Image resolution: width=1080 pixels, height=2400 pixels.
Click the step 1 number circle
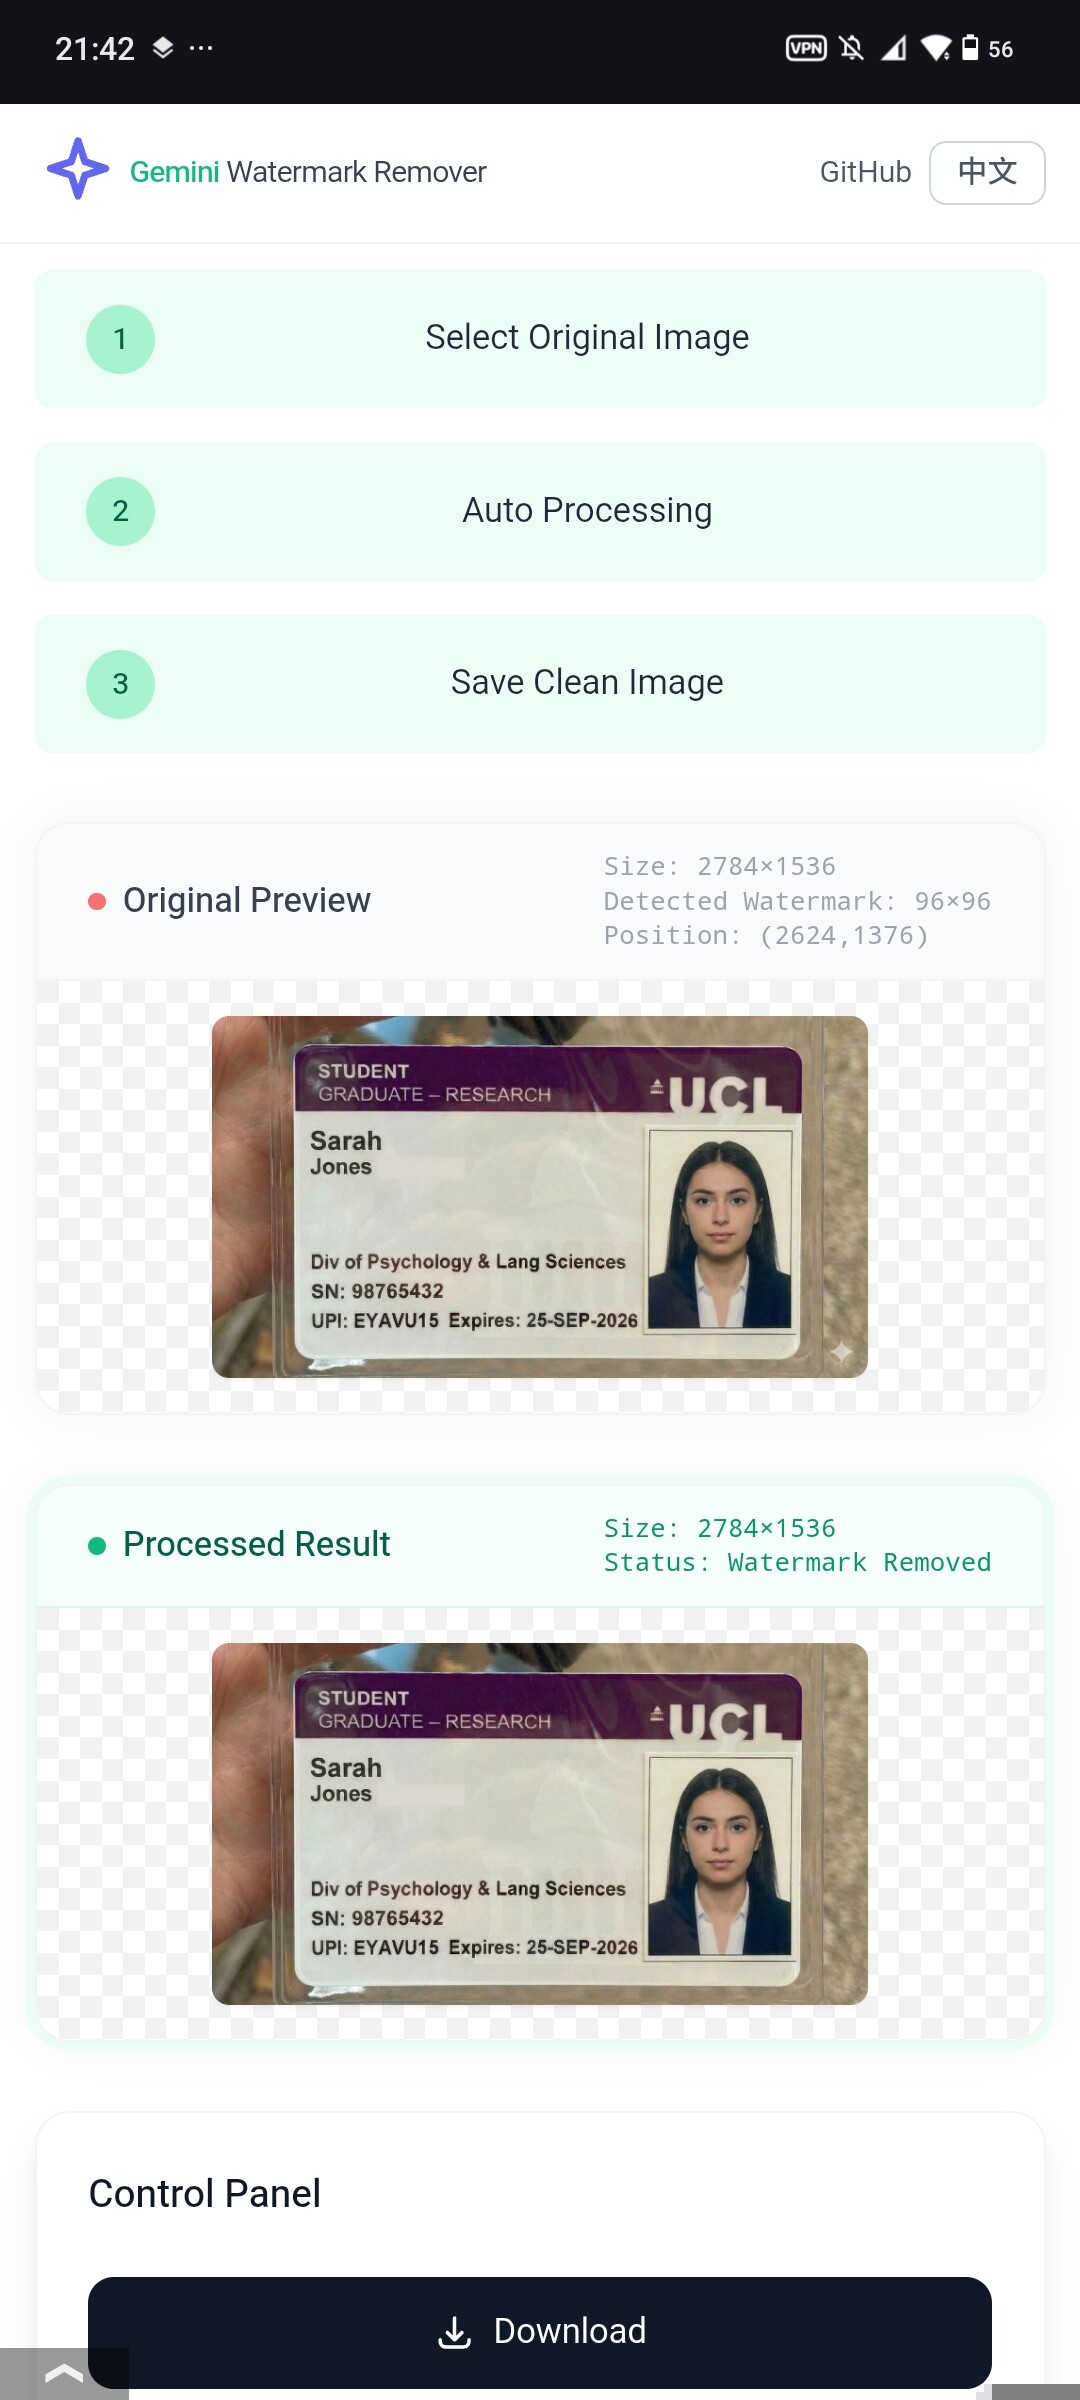(x=120, y=339)
